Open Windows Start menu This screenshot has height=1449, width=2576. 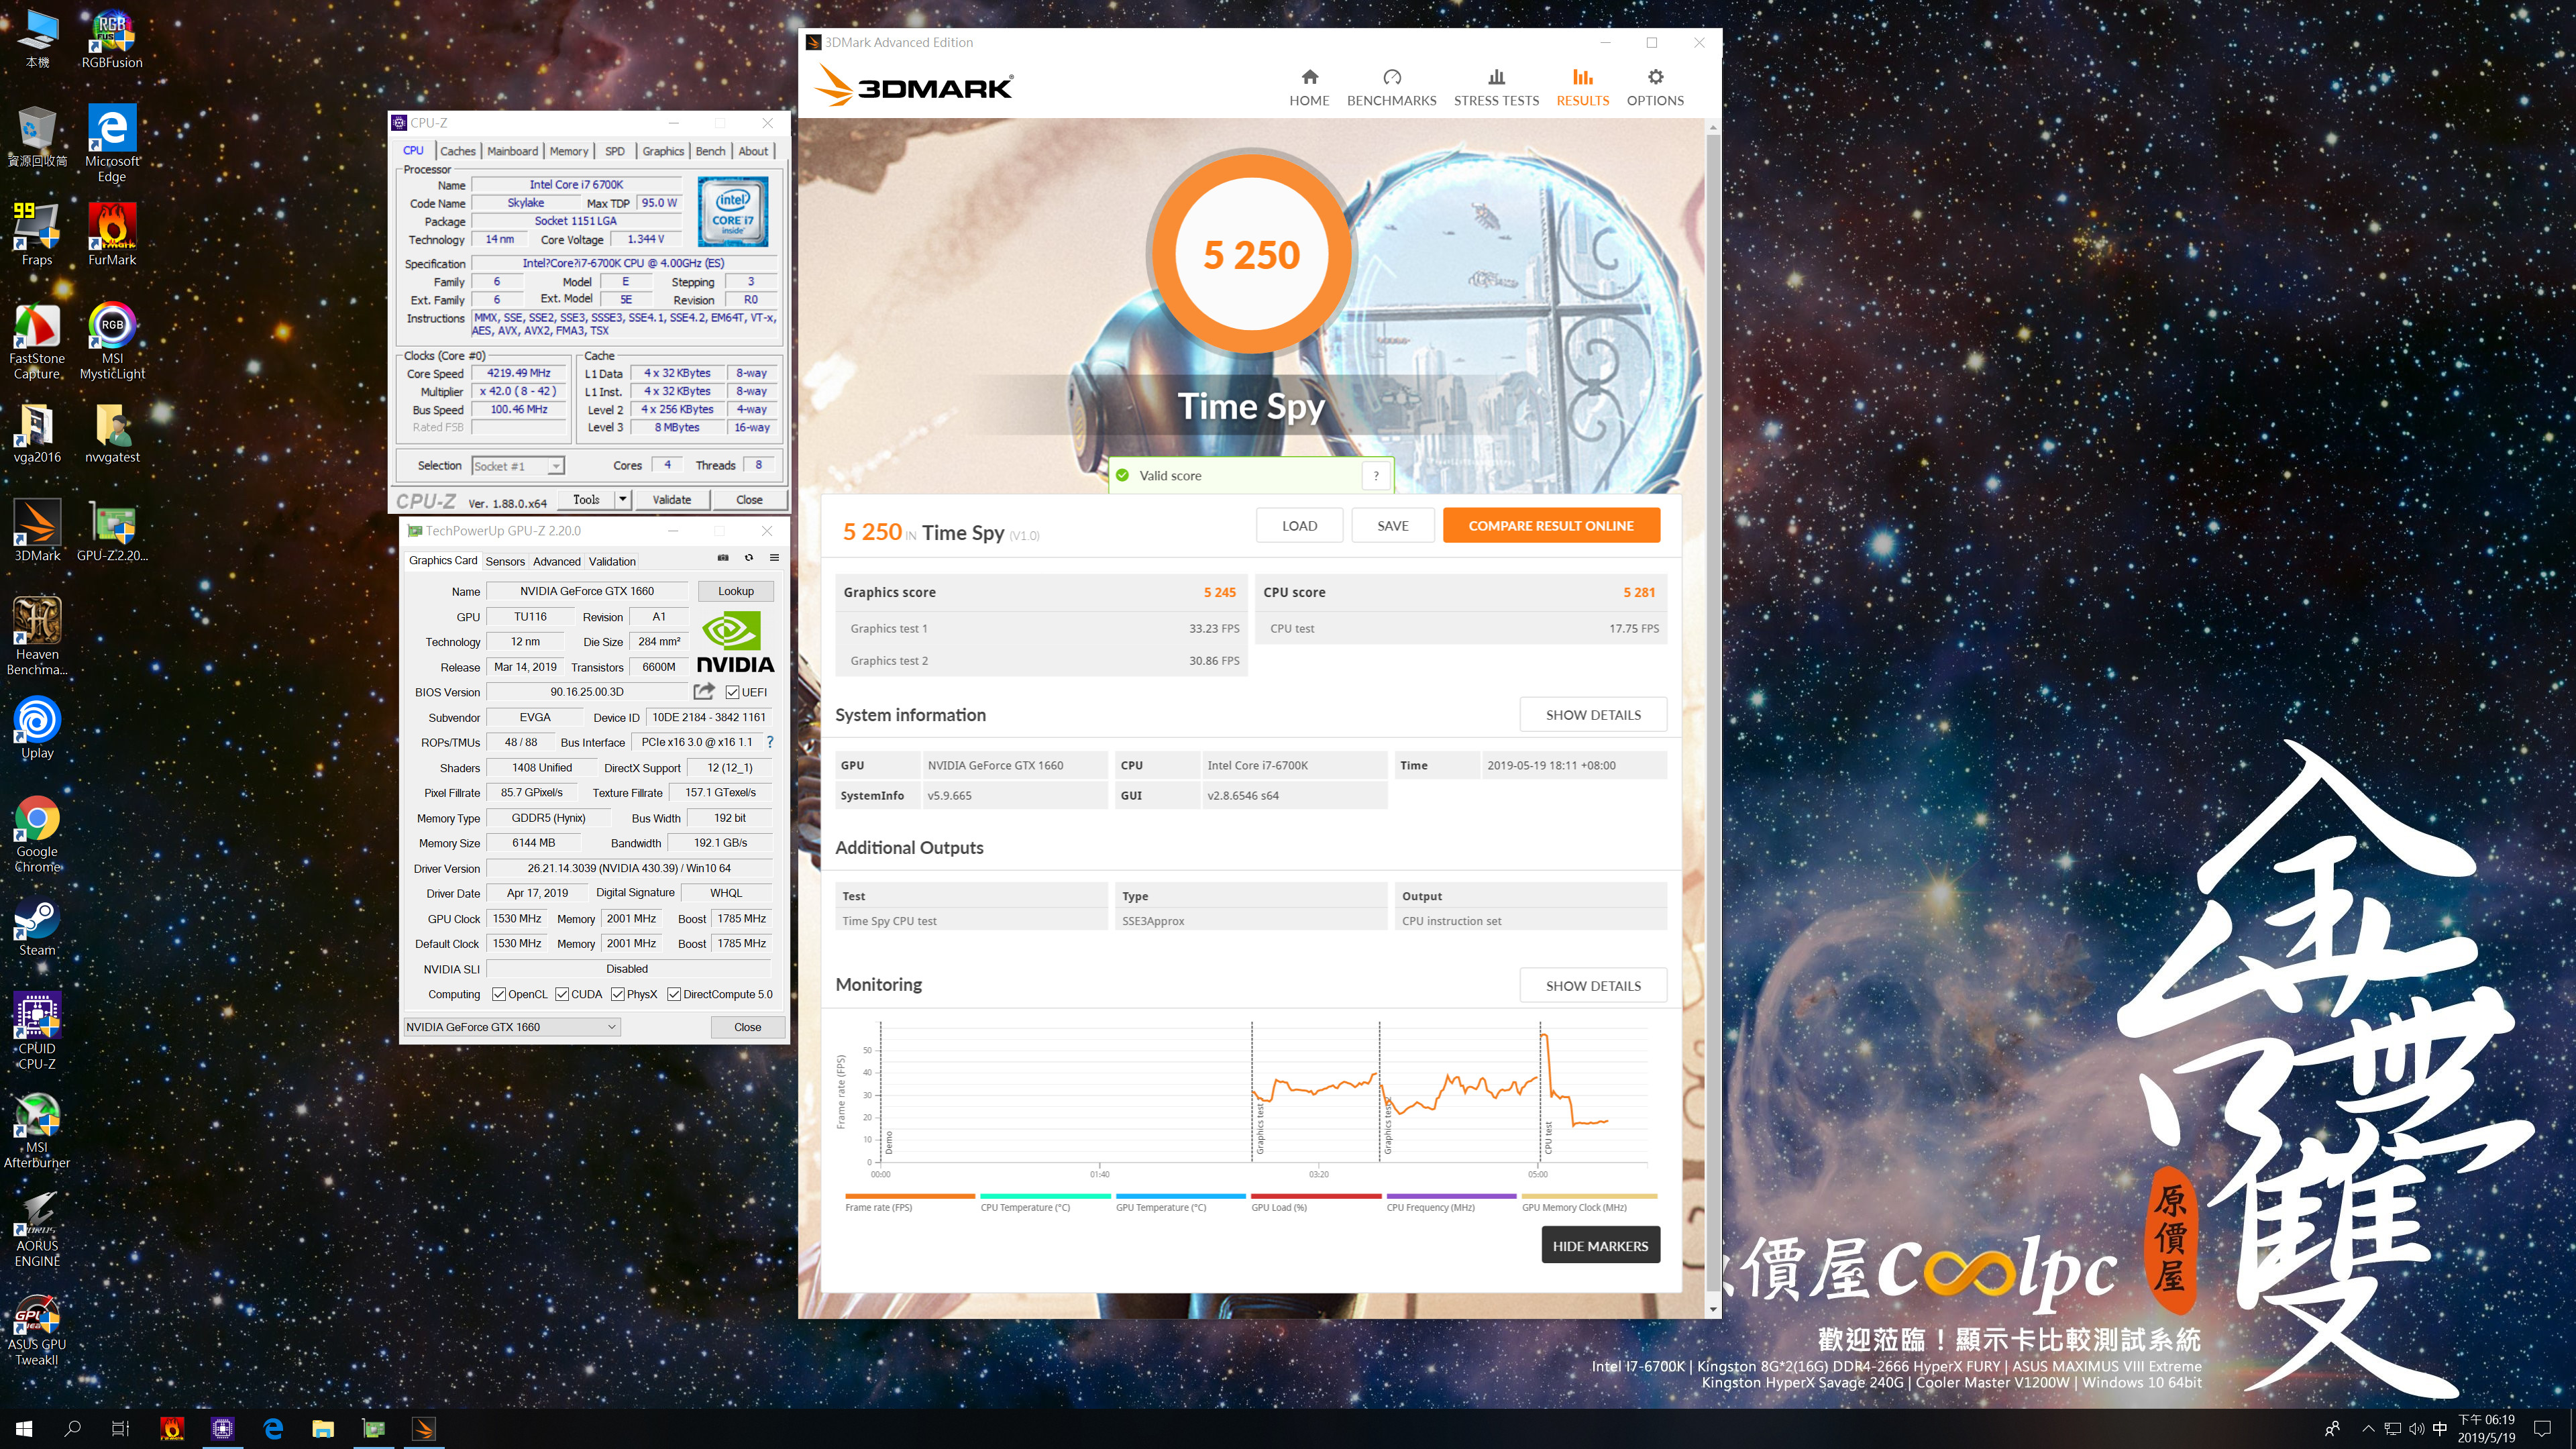24,1429
